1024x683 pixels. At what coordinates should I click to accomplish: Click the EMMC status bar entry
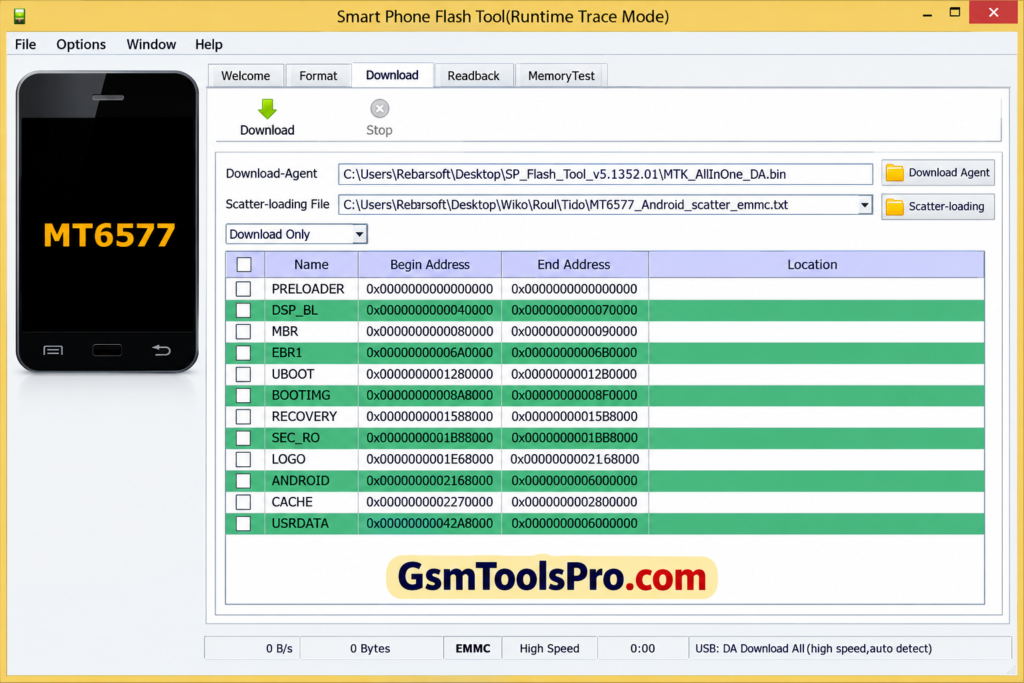pyautogui.click(x=473, y=648)
